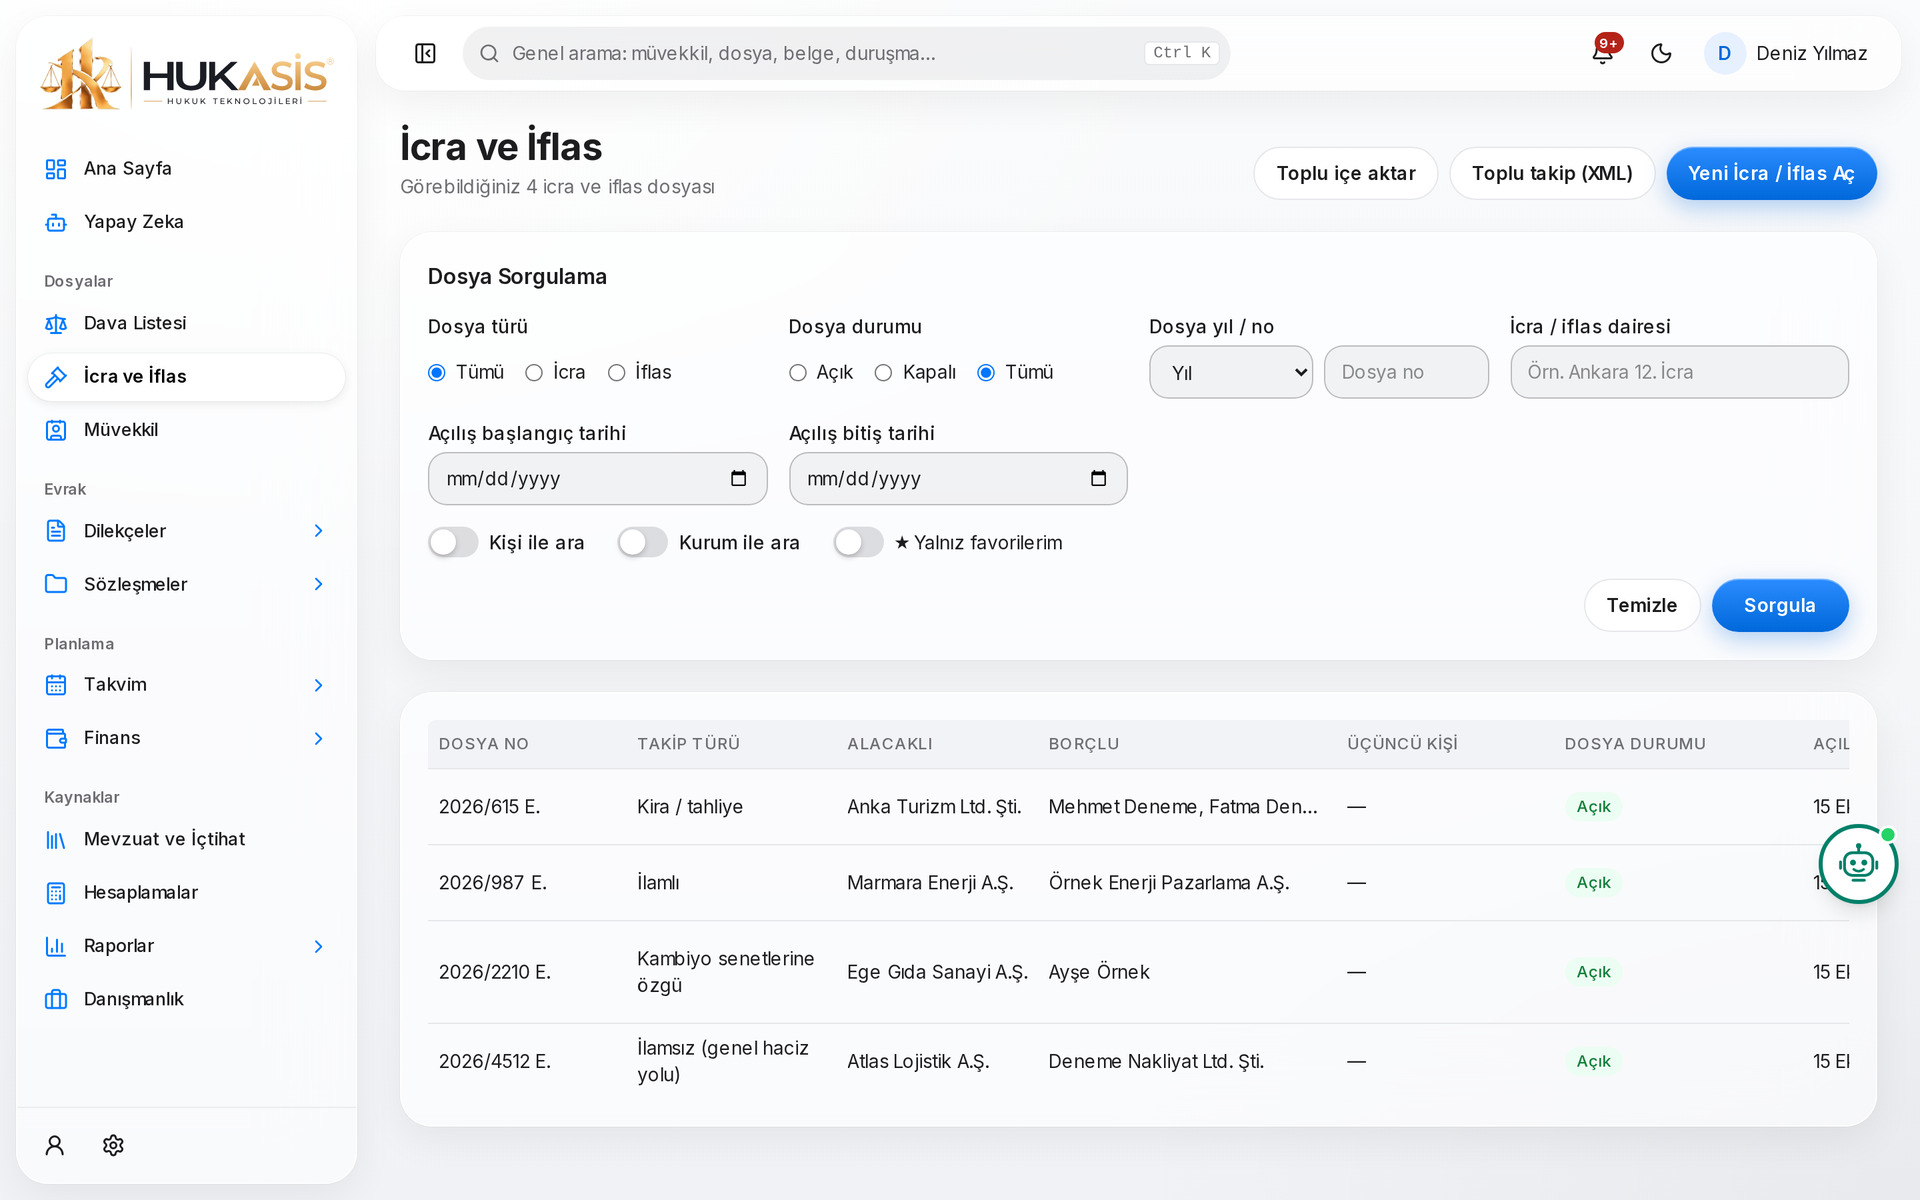
Task: Click the Danışmanlık briefcase icon
Action: (56, 999)
